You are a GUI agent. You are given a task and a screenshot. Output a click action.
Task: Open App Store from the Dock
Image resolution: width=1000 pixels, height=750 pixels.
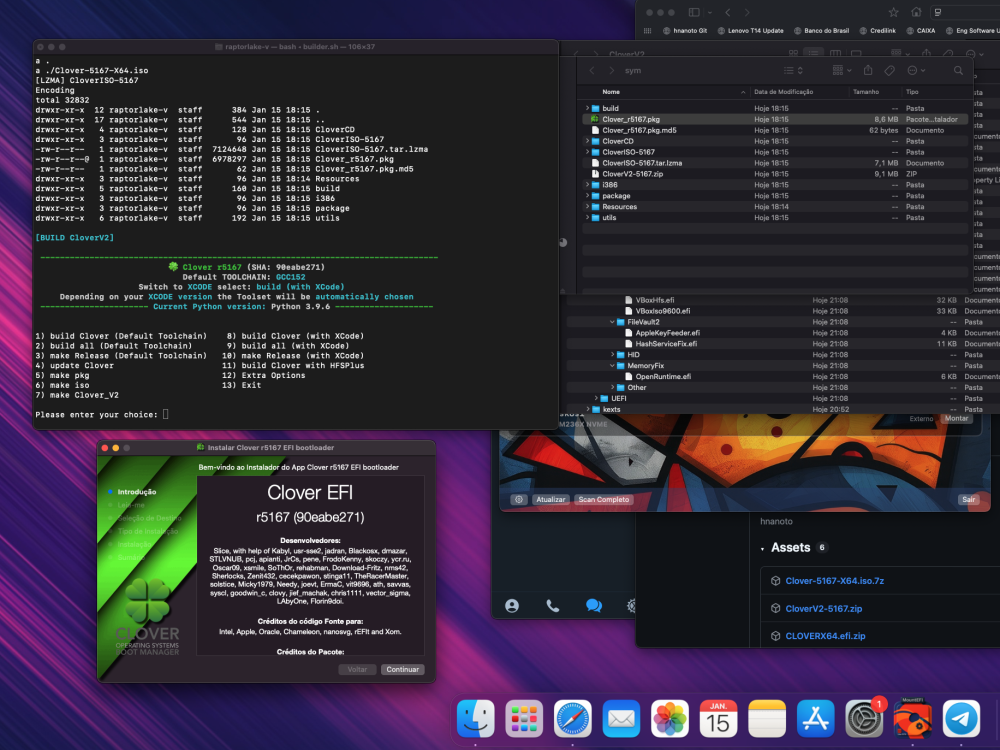(x=815, y=719)
